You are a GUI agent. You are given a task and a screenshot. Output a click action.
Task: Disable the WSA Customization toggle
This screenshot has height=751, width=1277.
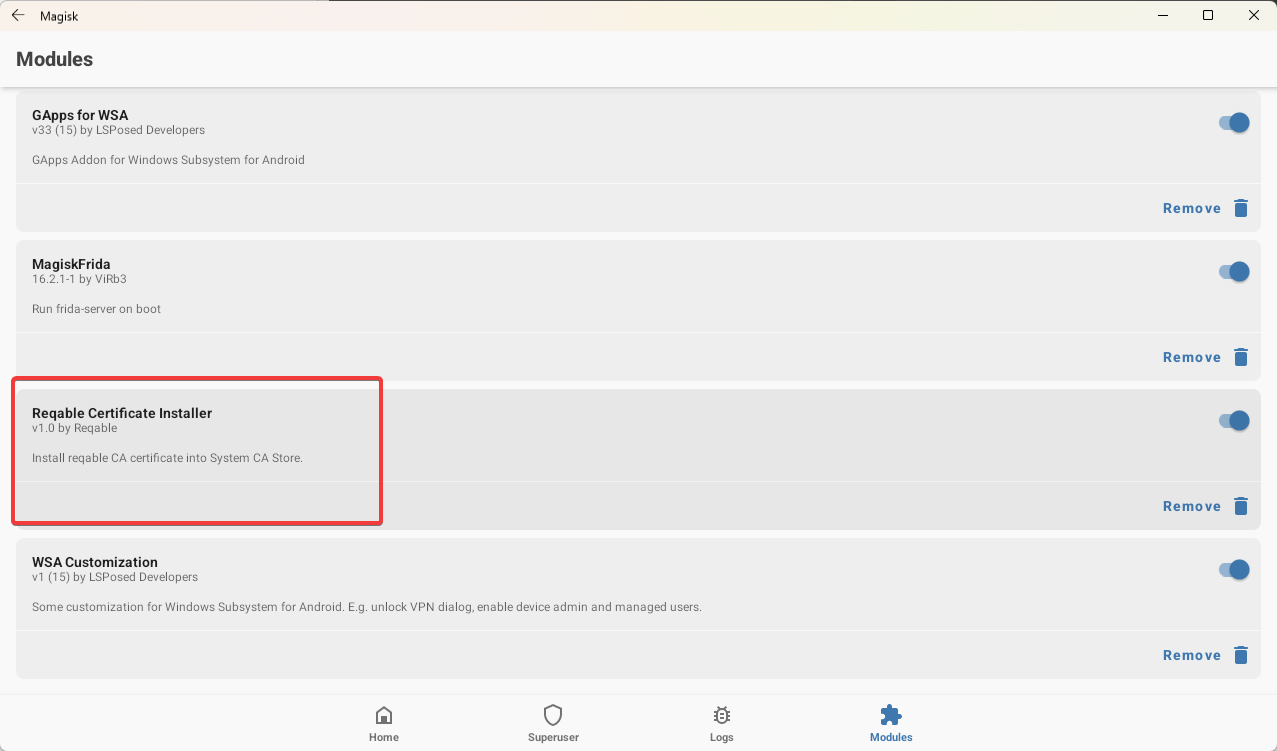click(x=1234, y=570)
